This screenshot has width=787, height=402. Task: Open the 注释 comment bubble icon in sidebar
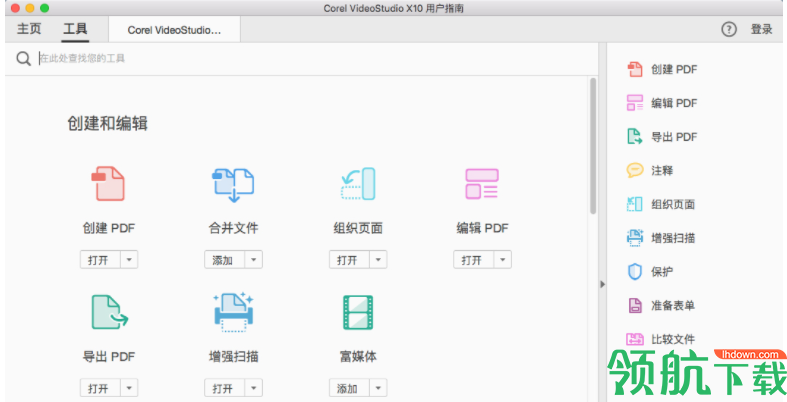pyautogui.click(x=635, y=170)
